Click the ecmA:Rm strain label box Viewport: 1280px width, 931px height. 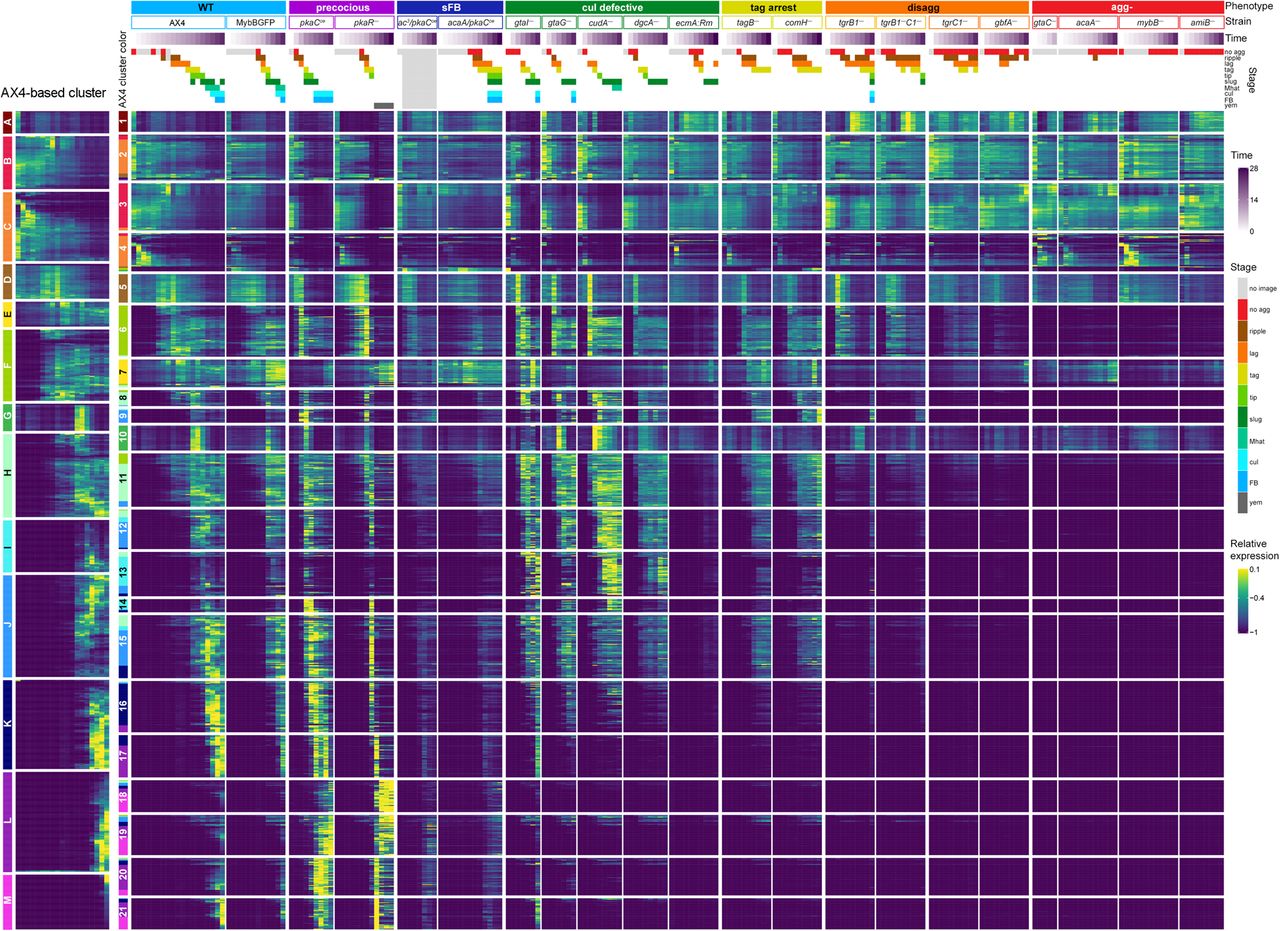coord(693,22)
